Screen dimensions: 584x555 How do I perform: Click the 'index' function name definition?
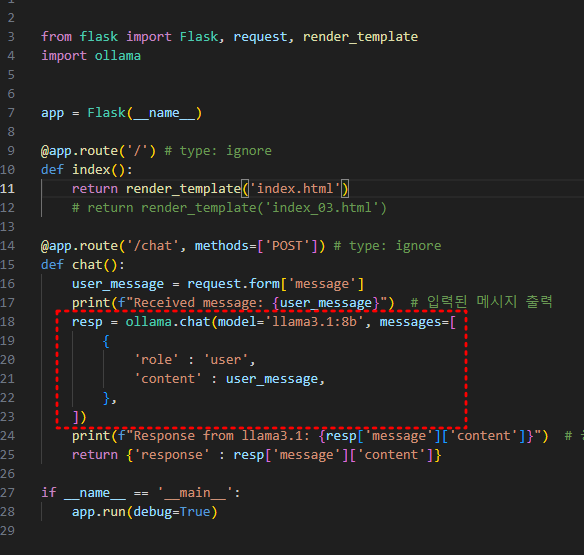point(91,169)
